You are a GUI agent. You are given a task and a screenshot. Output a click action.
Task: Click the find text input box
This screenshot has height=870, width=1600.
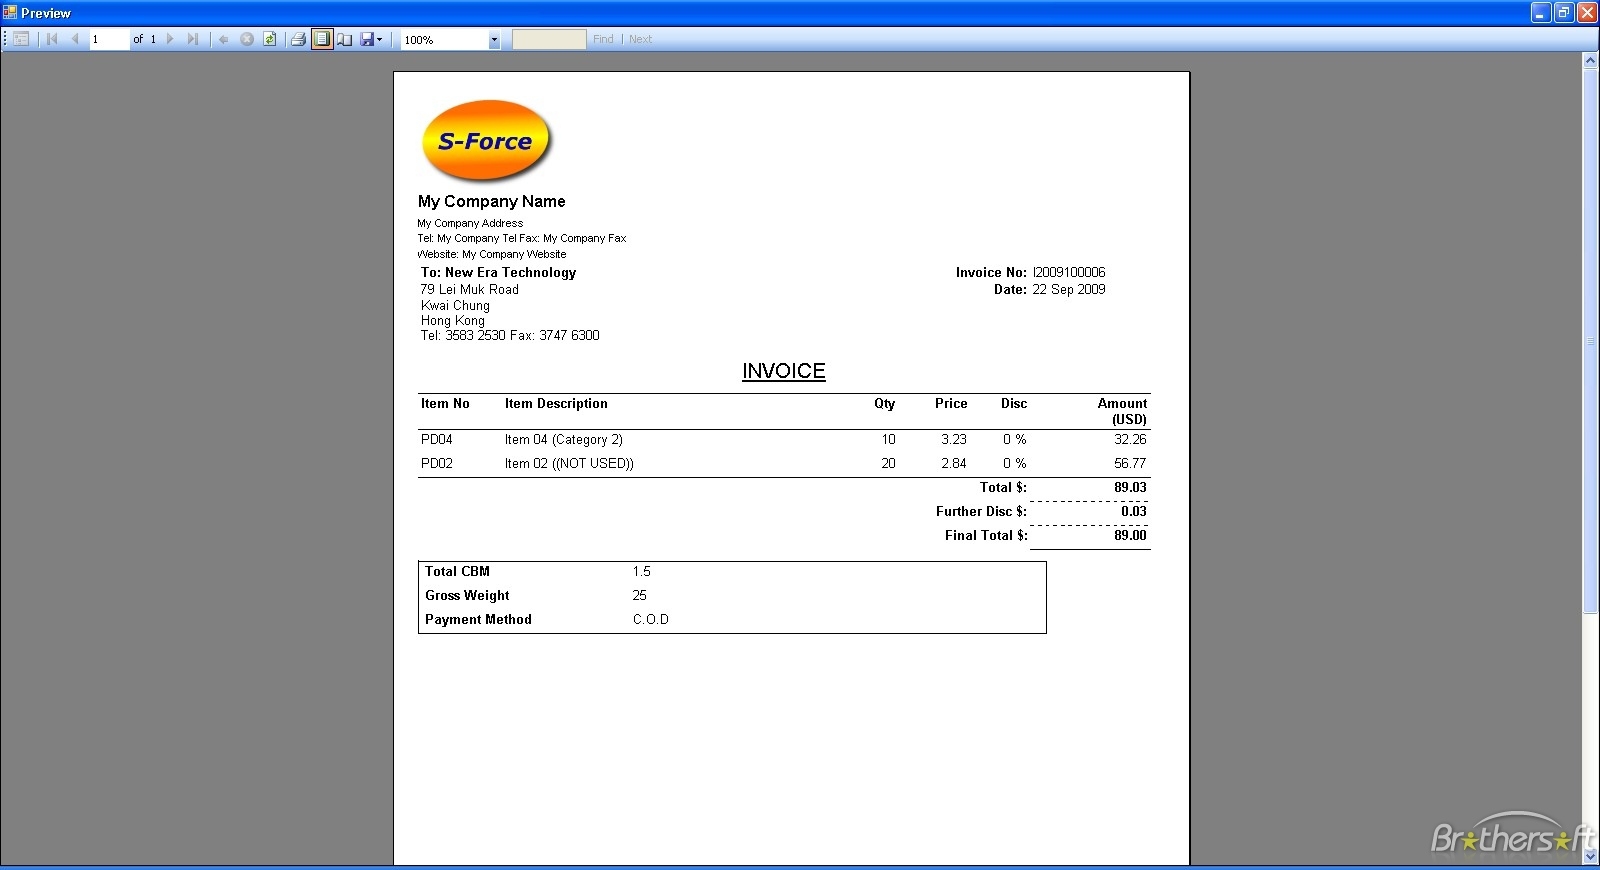click(x=549, y=39)
